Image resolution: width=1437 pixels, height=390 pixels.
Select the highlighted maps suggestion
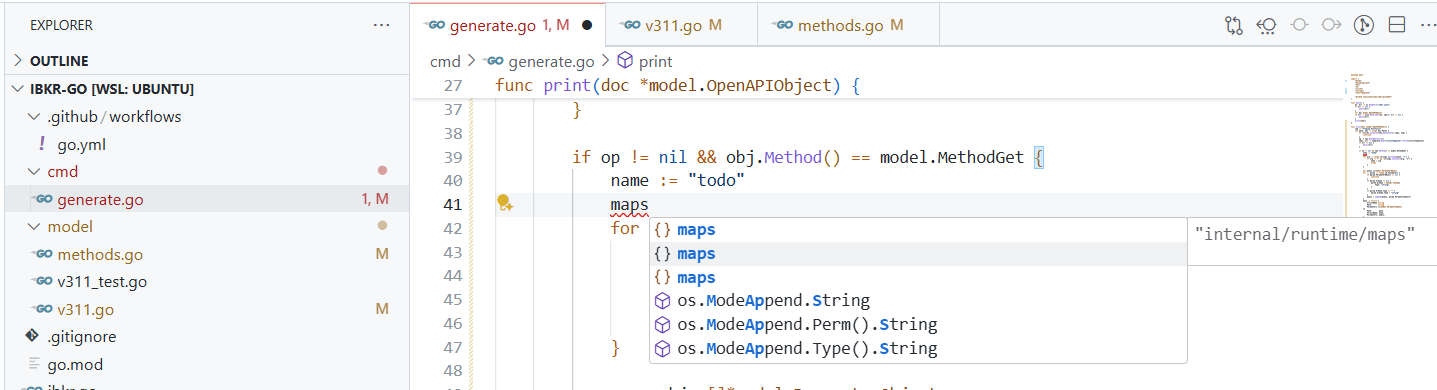pyautogui.click(x=918, y=253)
